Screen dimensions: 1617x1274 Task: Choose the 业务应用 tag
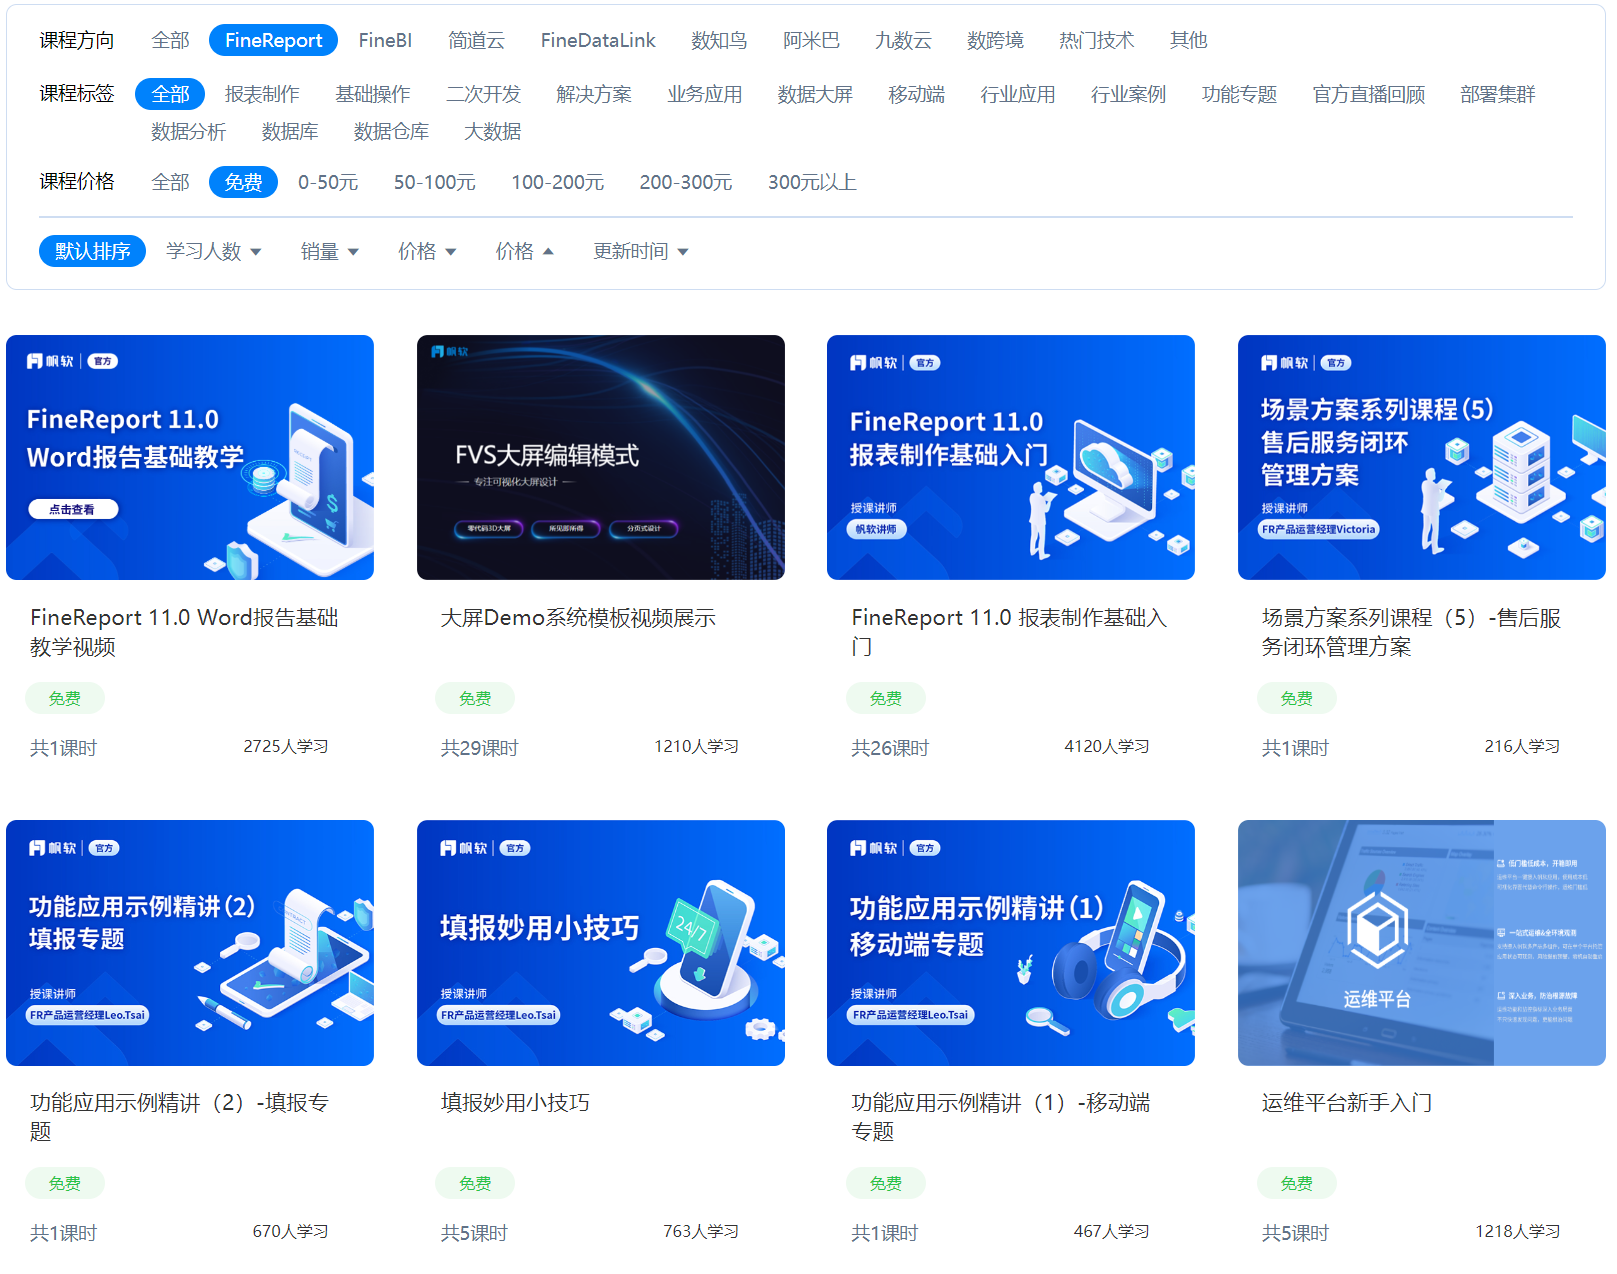(x=705, y=94)
